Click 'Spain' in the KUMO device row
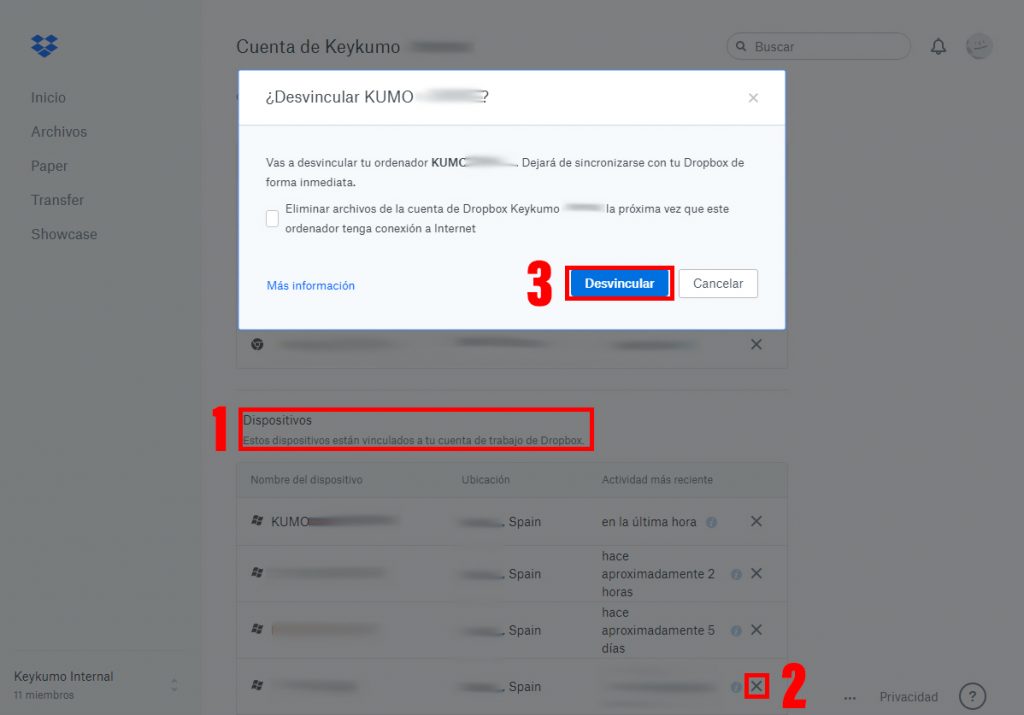 pos(524,522)
